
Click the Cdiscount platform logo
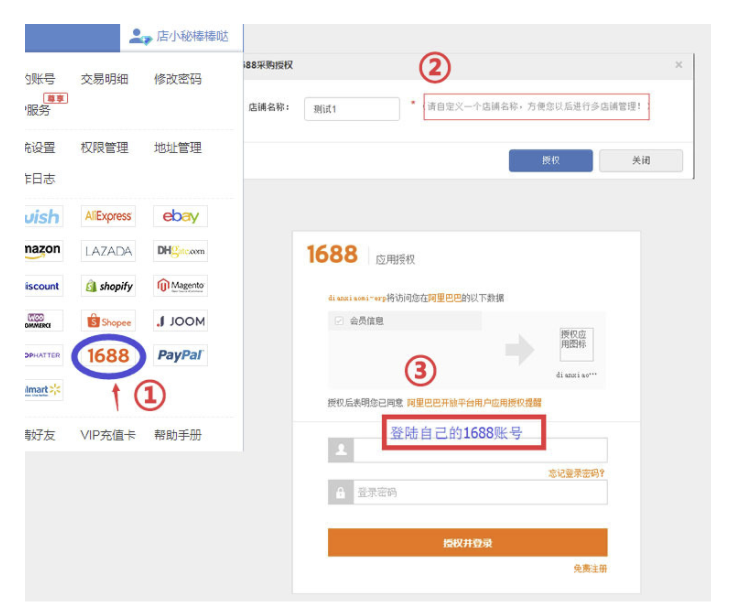point(44,286)
